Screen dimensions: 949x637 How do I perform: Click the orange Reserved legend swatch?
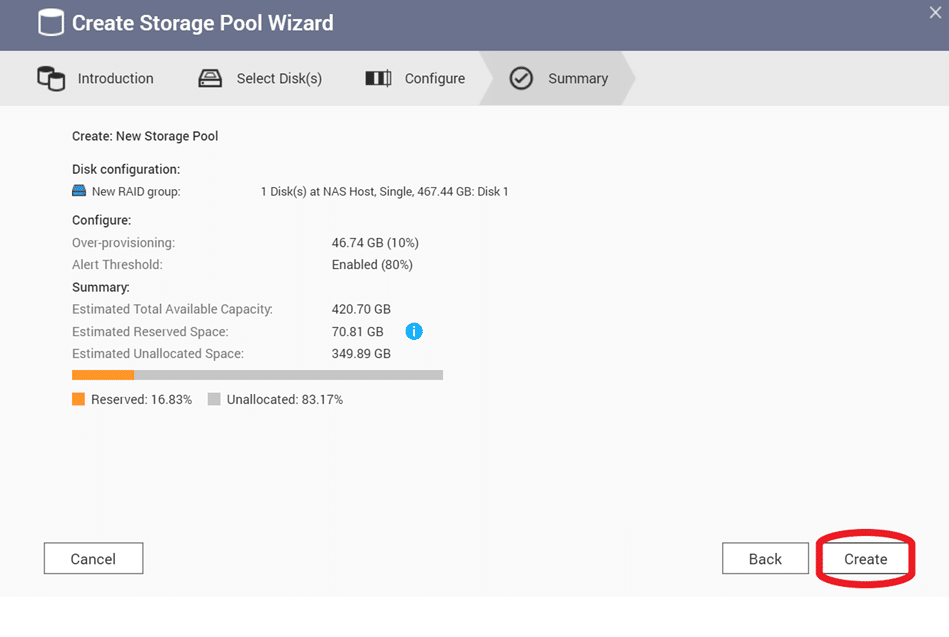pos(79,399)
